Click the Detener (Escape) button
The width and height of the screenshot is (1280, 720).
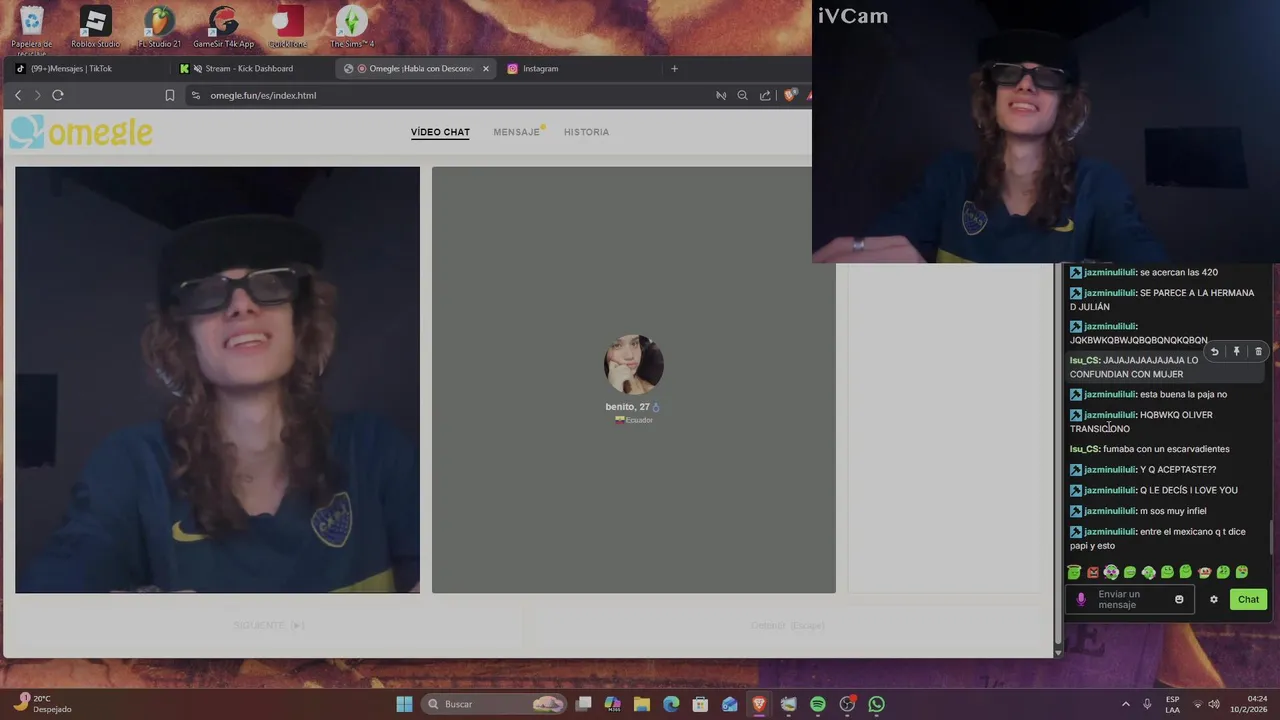(788, 625)
